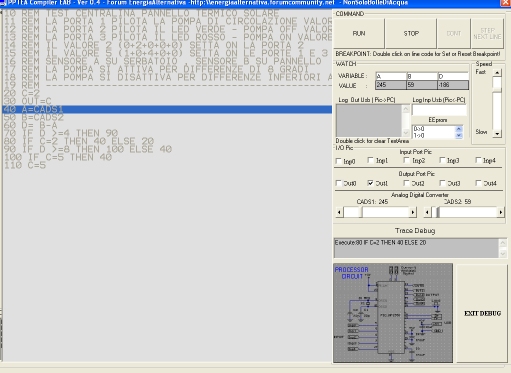This screenshot has height=373, width=511.
Task: Click the Log Out Usb scroll down arrow
Action: (406, 132)
